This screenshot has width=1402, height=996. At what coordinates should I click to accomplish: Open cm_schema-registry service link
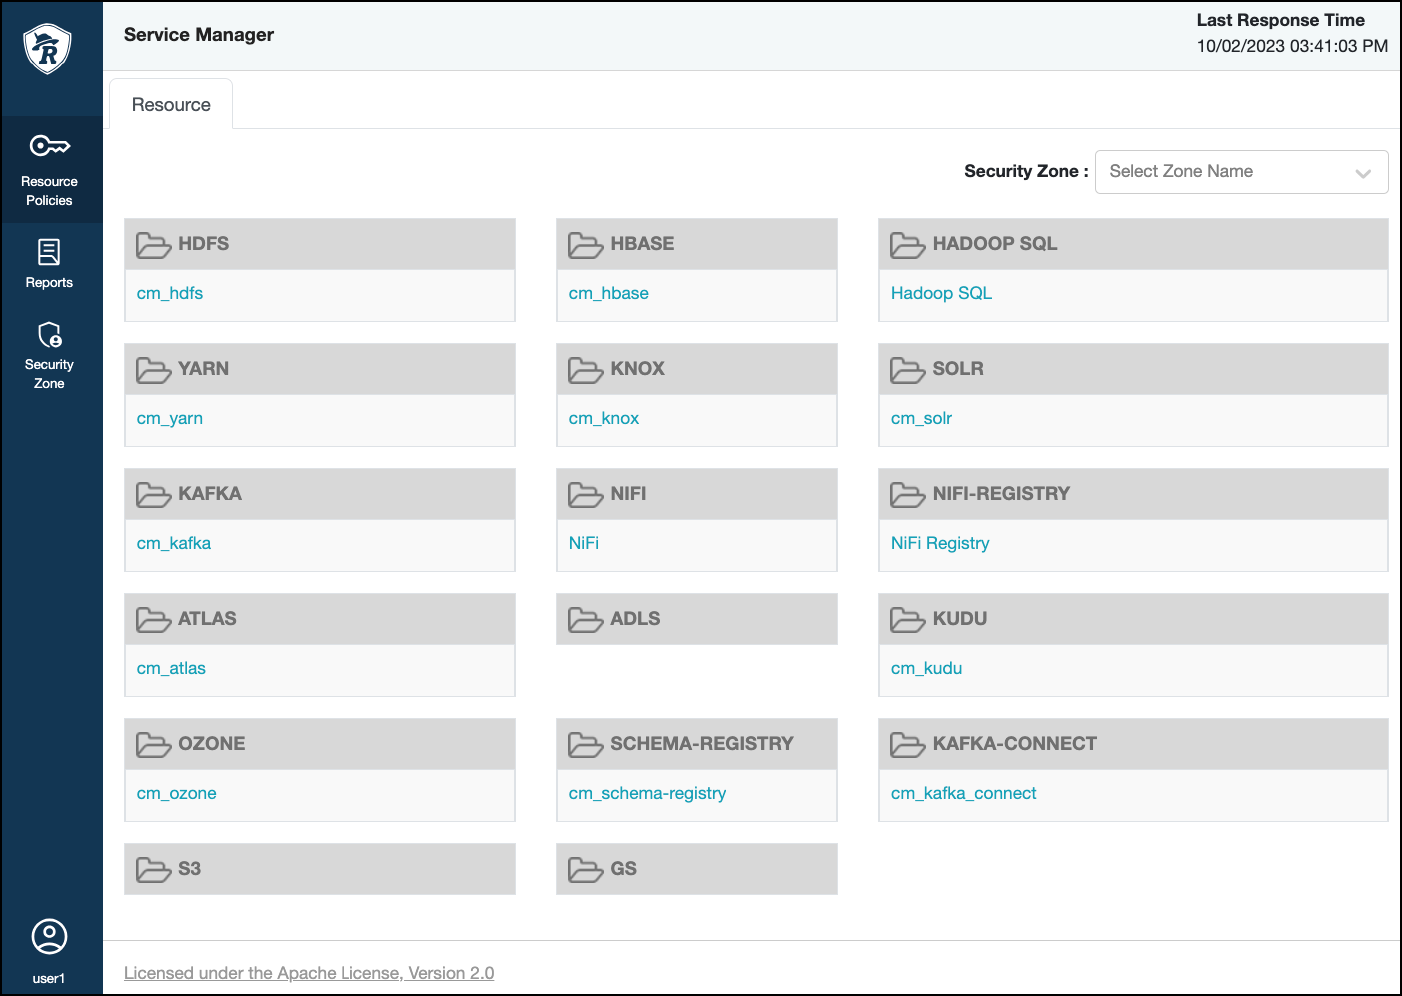[x=647, y=793]
